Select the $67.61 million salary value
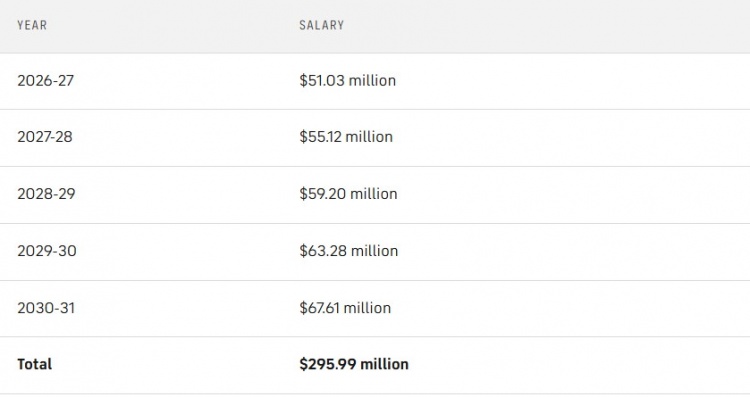The height and width of the screenshot is (397, 750). point(345,308)
